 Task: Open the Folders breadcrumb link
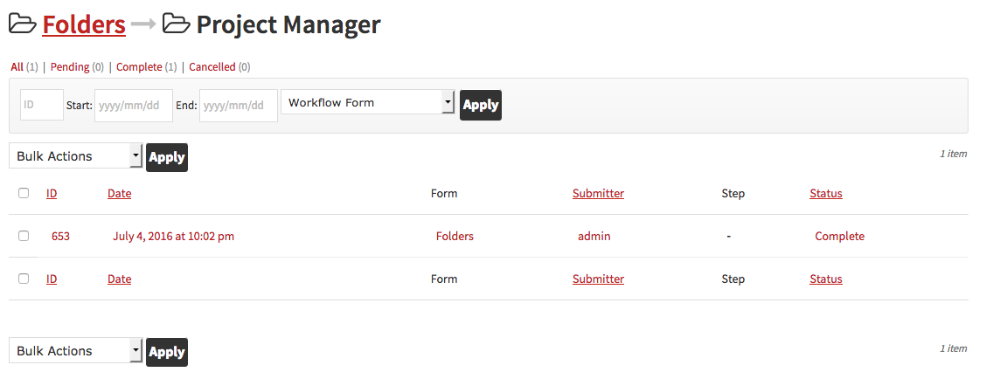point(84,24)
